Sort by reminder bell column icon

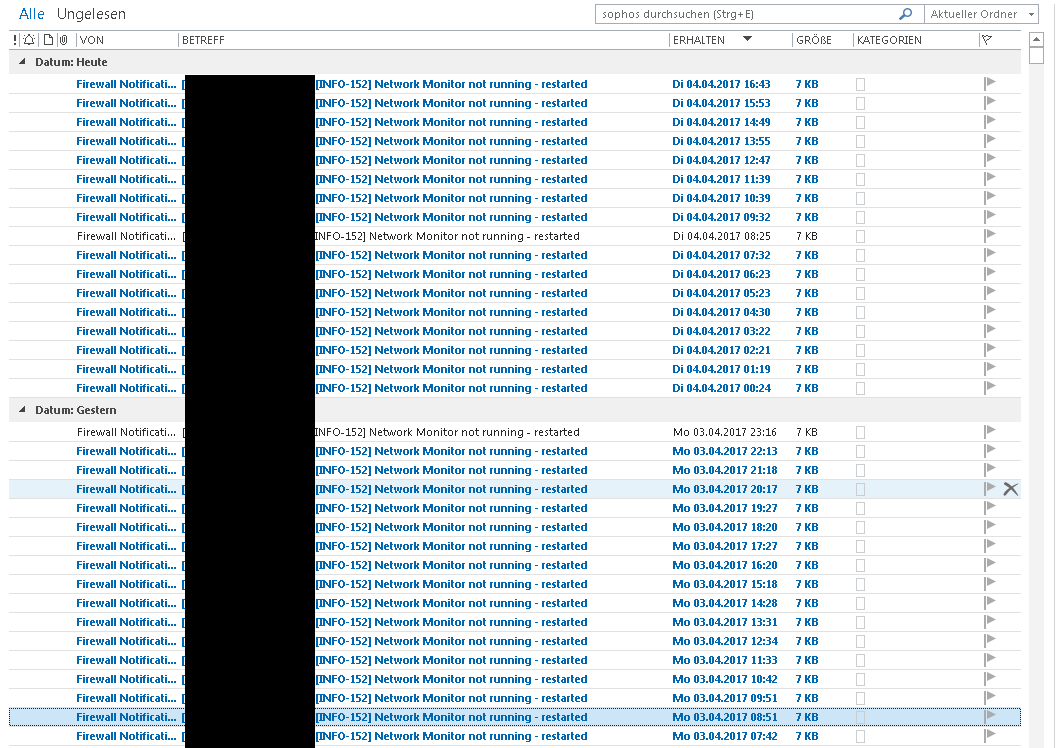coord(29,40)
